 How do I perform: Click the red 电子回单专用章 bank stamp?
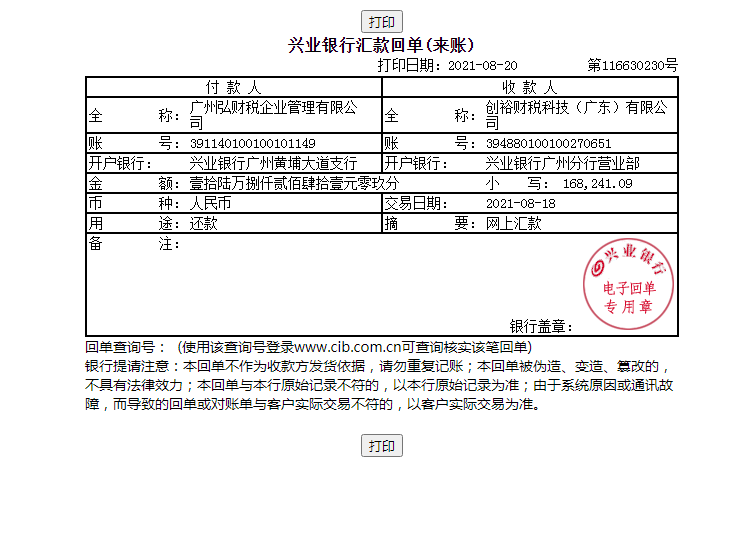pyautogui.click(x=628, y=284)
